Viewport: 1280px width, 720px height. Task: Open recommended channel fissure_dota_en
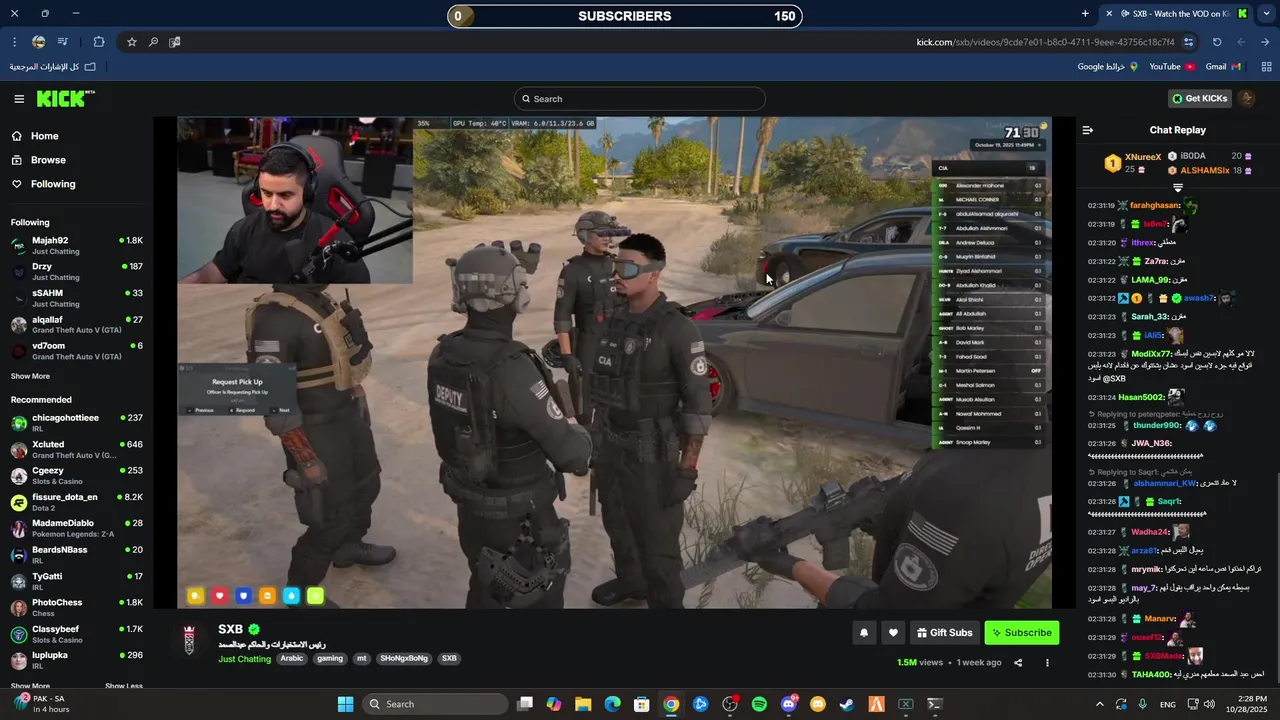(x=77, y=502)
